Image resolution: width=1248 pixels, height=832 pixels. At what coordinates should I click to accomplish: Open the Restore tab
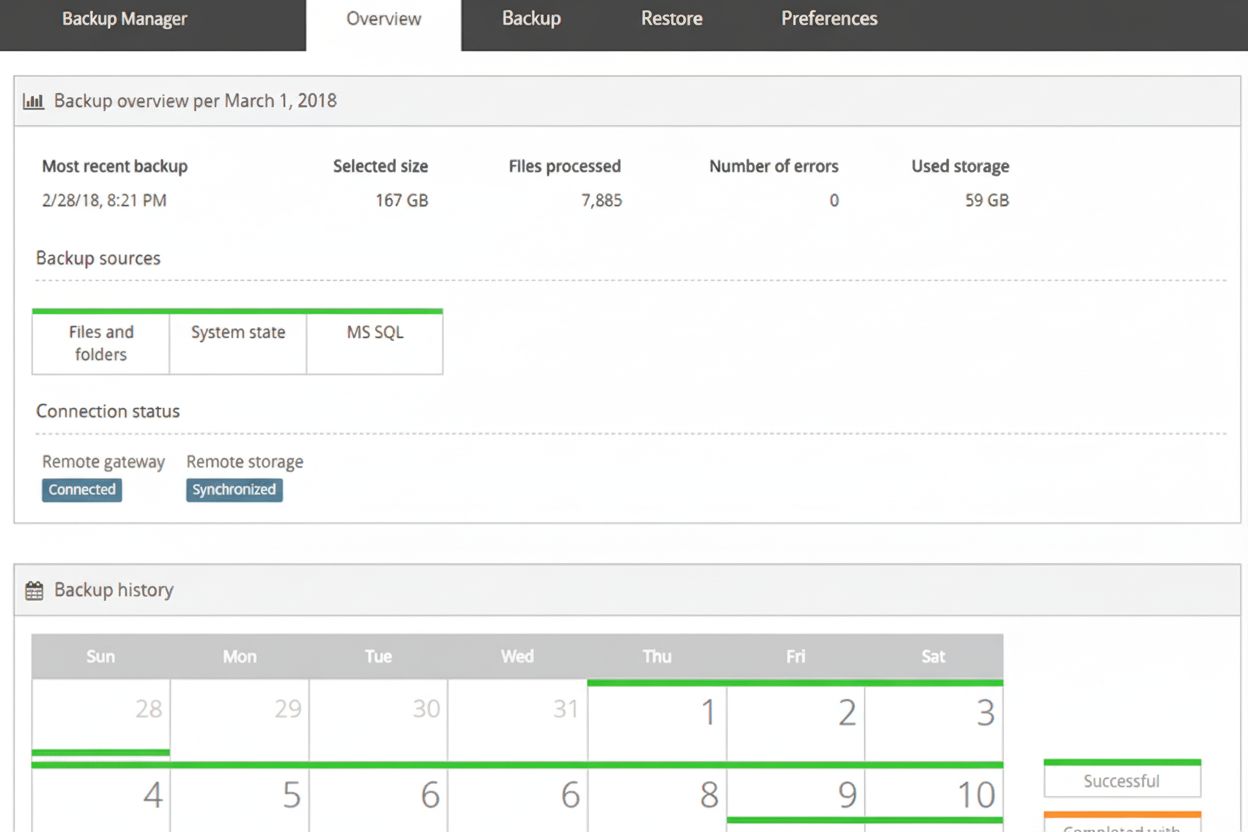point(671,18)
